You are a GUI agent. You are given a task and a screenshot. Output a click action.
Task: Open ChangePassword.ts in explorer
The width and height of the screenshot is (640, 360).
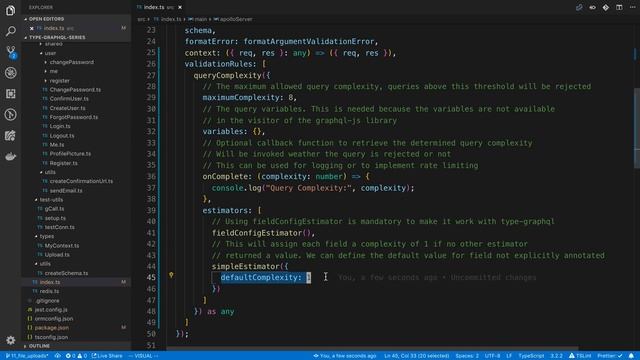75,89
